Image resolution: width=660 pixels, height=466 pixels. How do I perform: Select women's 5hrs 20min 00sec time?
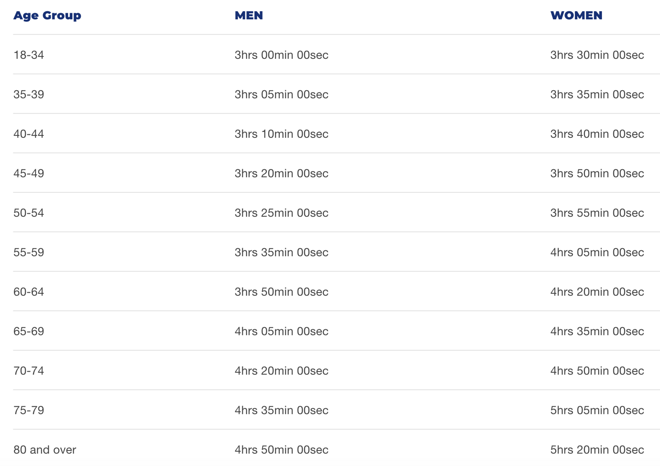[597, 450]
